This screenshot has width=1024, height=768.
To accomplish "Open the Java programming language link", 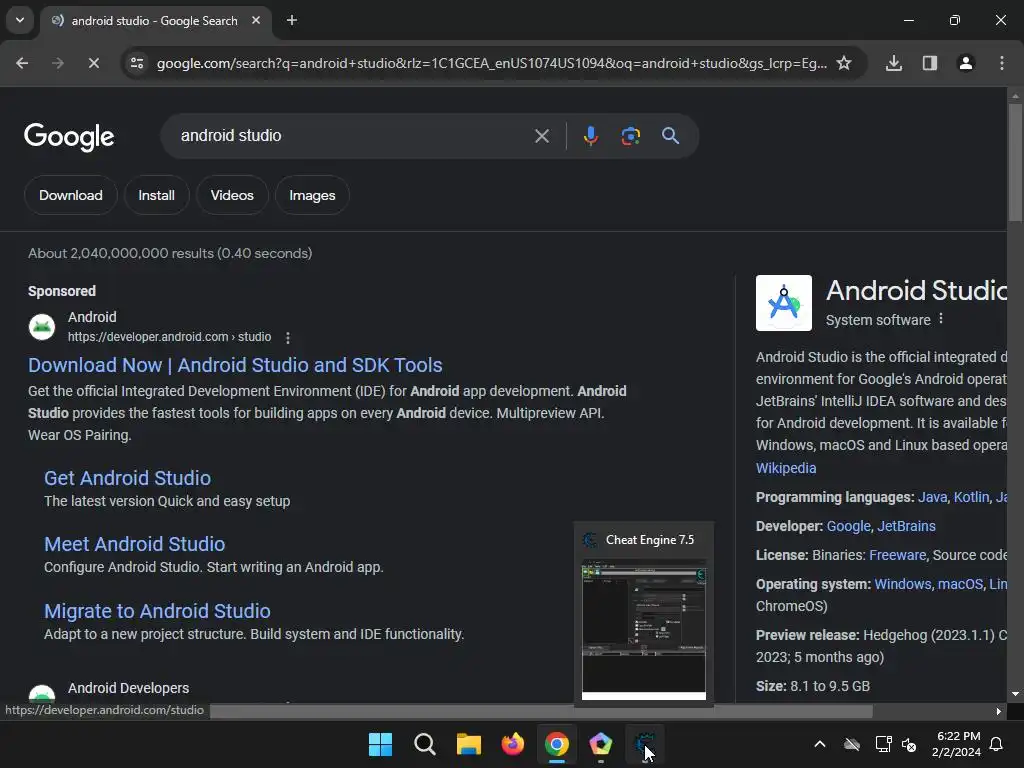I will [933, 497].
